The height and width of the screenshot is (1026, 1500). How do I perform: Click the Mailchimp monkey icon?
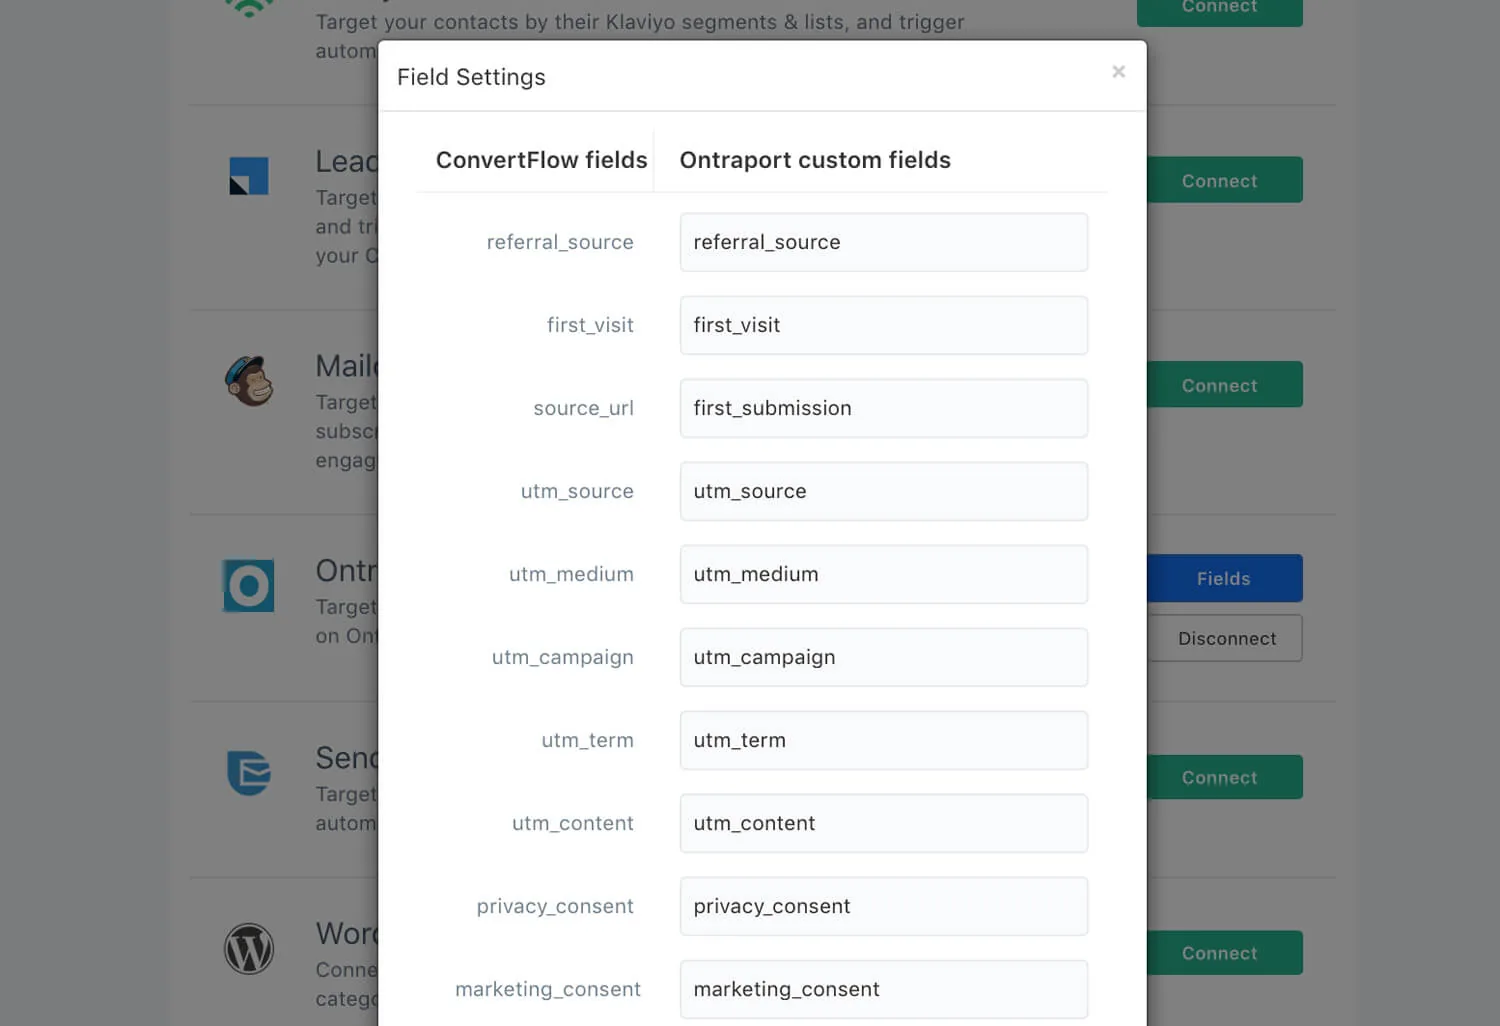tap(249, 381)
